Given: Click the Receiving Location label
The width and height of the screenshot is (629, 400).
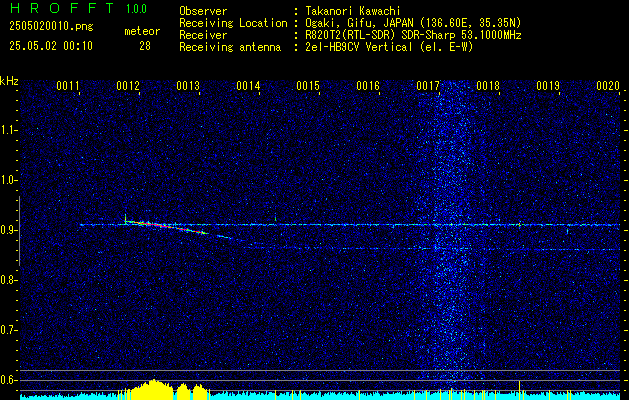Looking at the screenshot, I should tap(233, 23).
